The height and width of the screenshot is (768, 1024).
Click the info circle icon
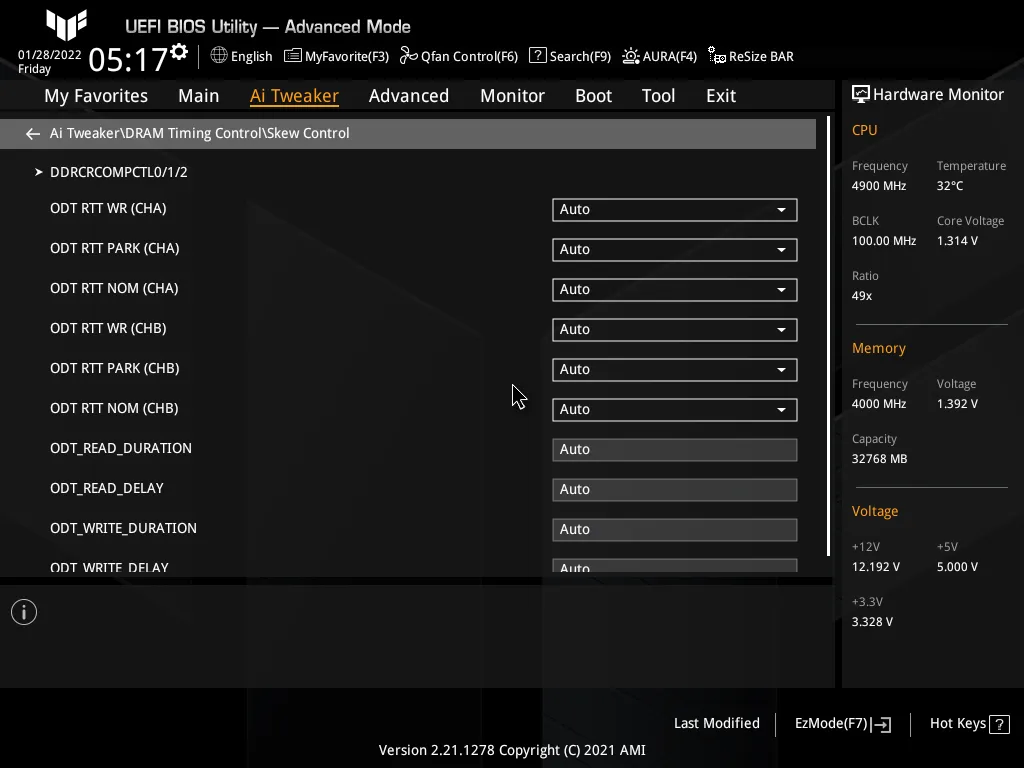24,612
